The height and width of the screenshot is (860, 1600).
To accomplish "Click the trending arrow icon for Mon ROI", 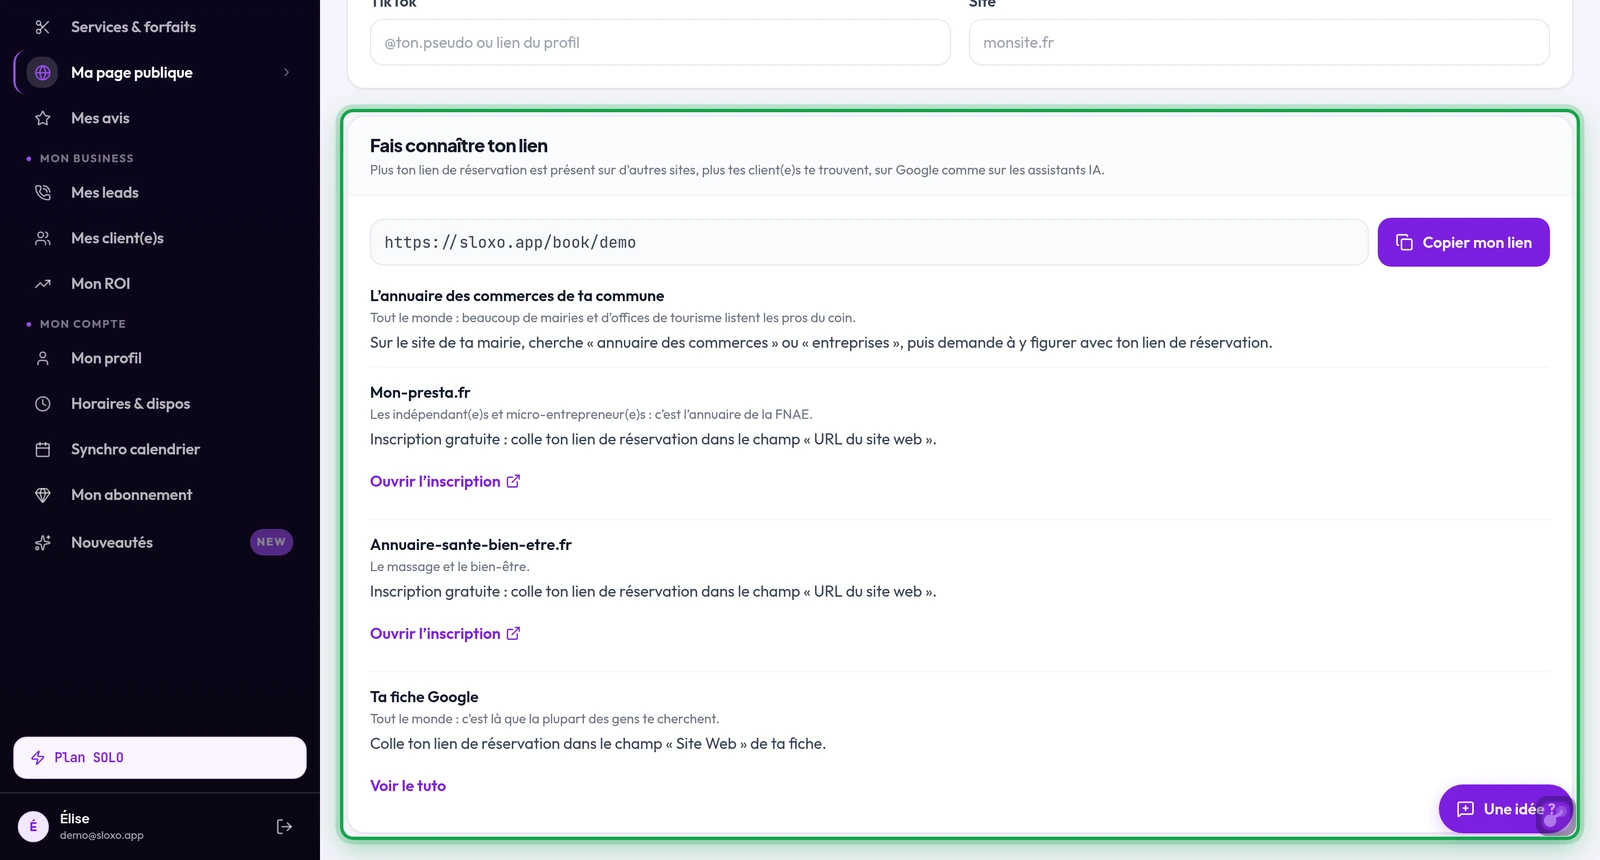I will click(x=43, y=284).
